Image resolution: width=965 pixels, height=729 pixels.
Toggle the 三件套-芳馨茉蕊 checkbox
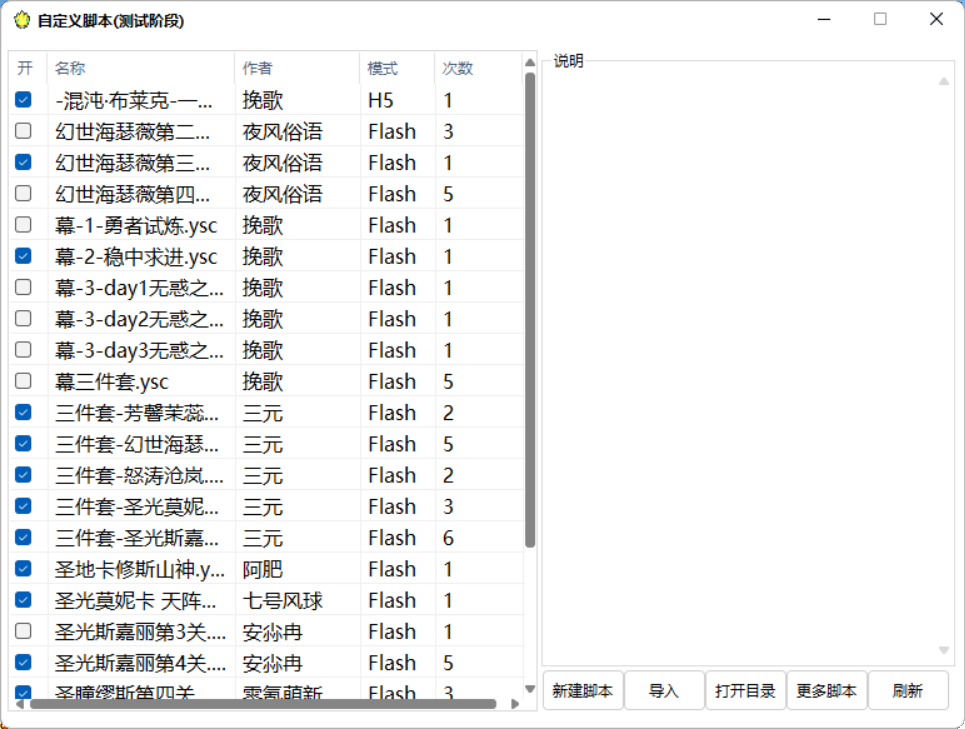tap(23, 412)
